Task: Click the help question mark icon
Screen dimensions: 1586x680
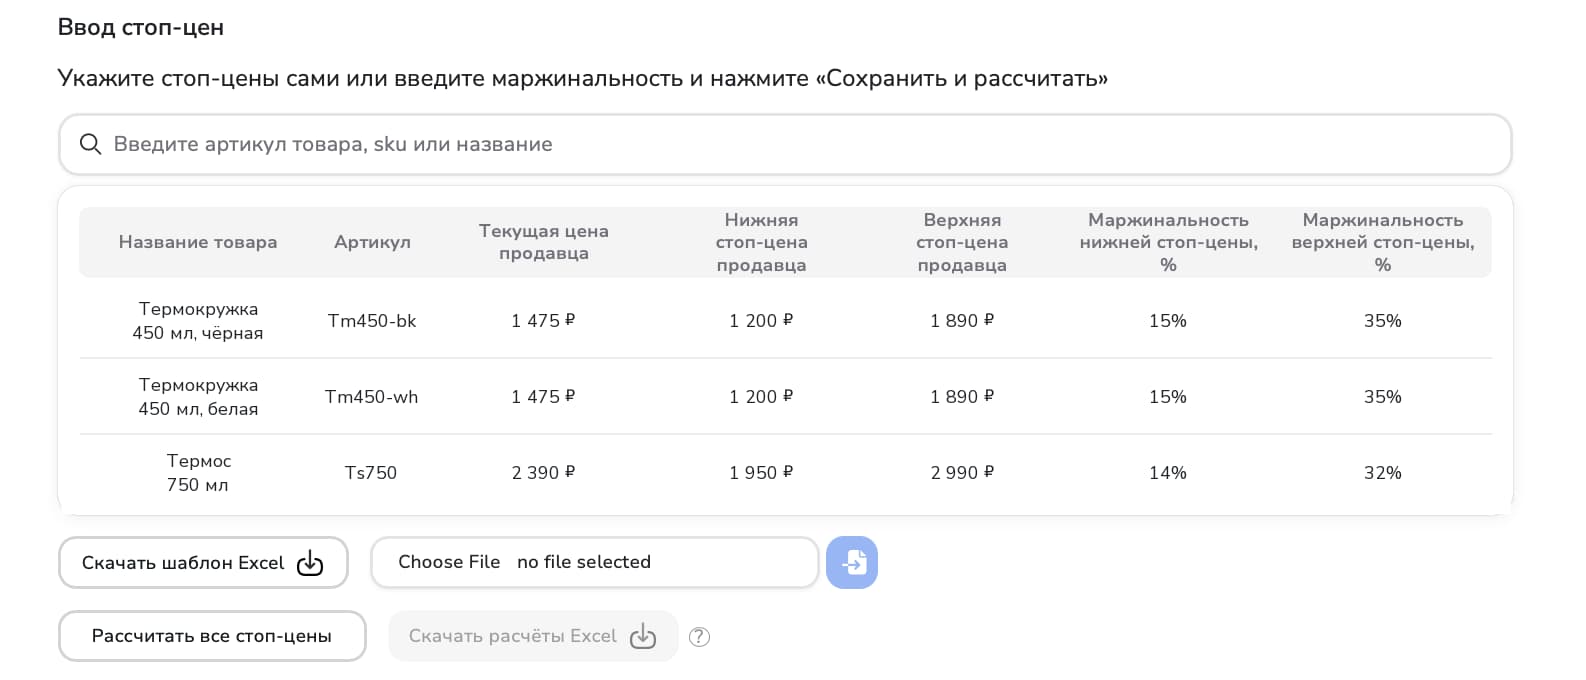Action: (700, 637)
